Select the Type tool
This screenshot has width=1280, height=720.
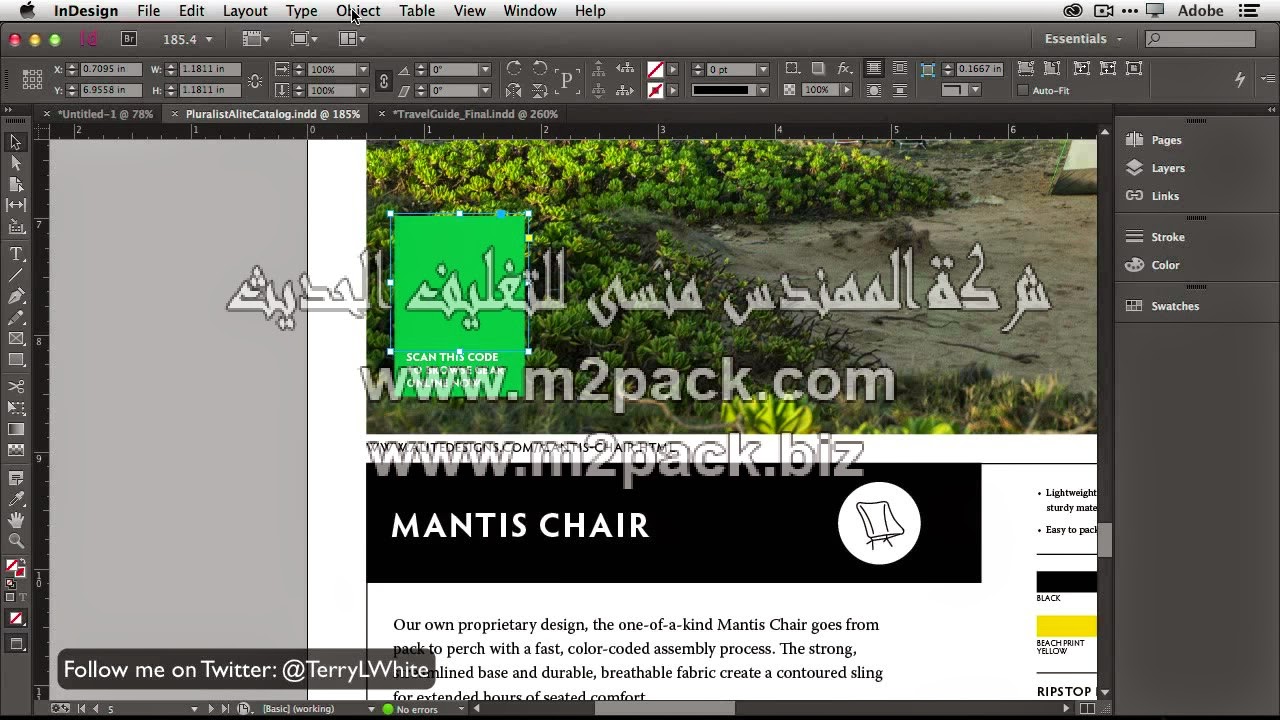[x=16, y=254]
